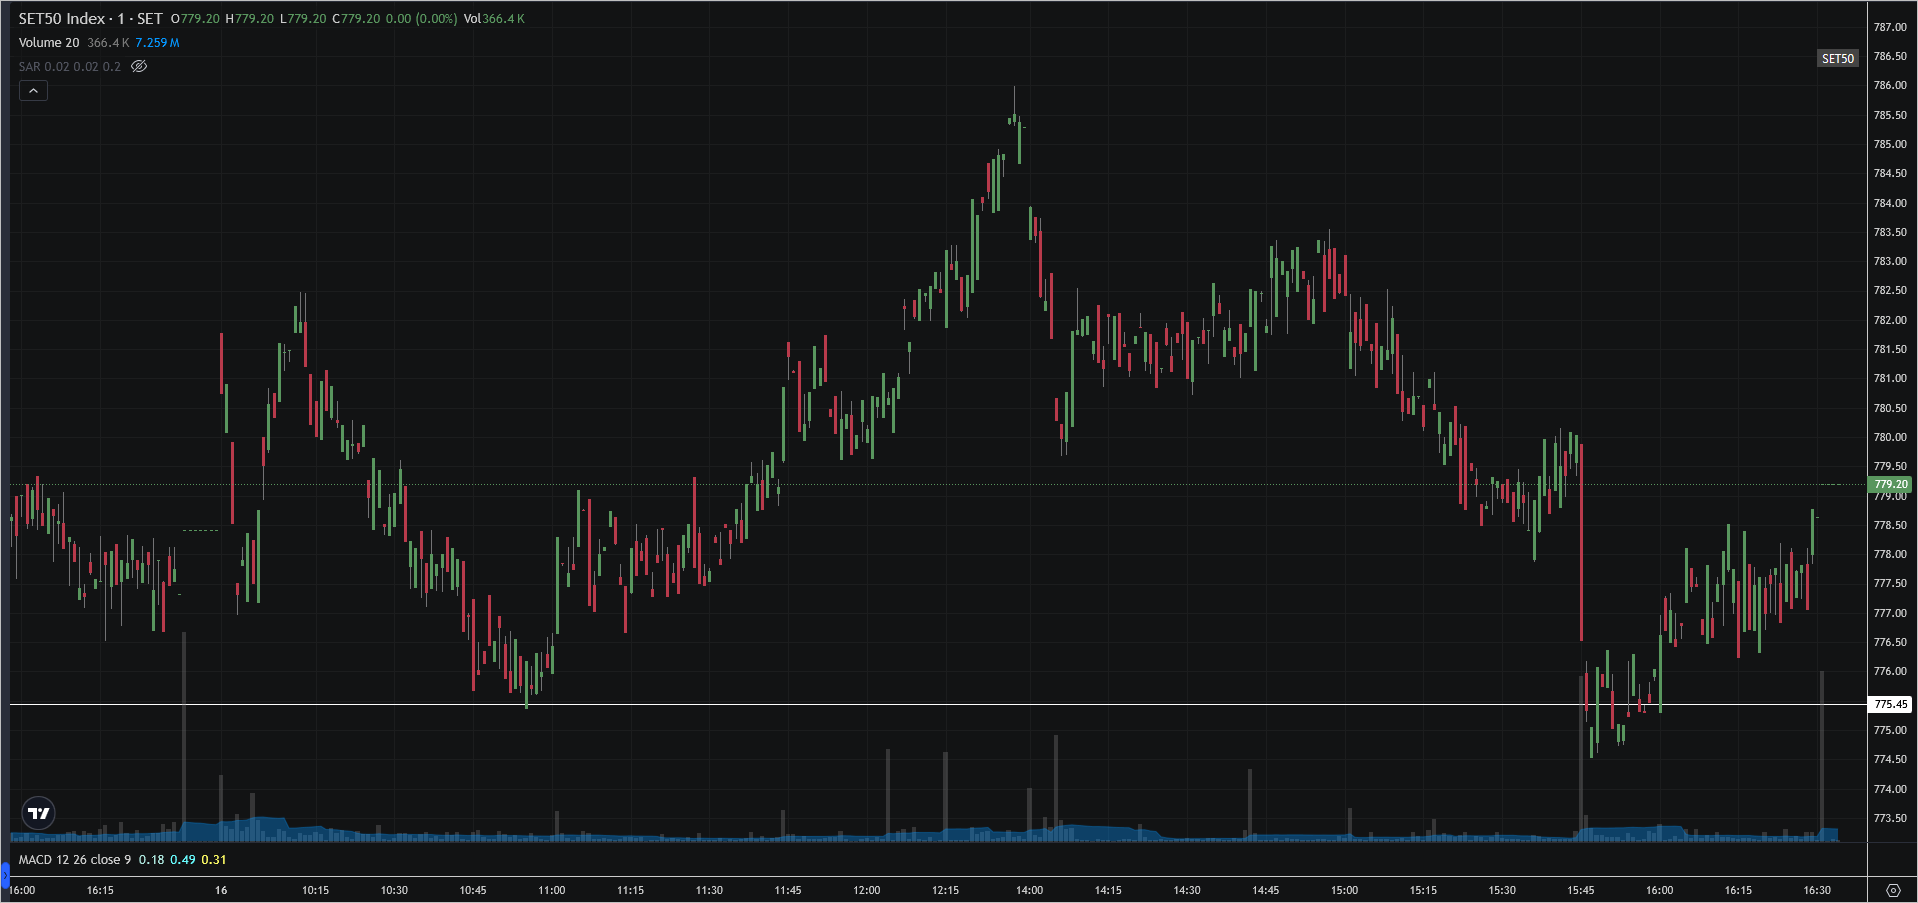
Task: Click the 0.00 (0.00%) change value
Action: (x=422, y=19)
